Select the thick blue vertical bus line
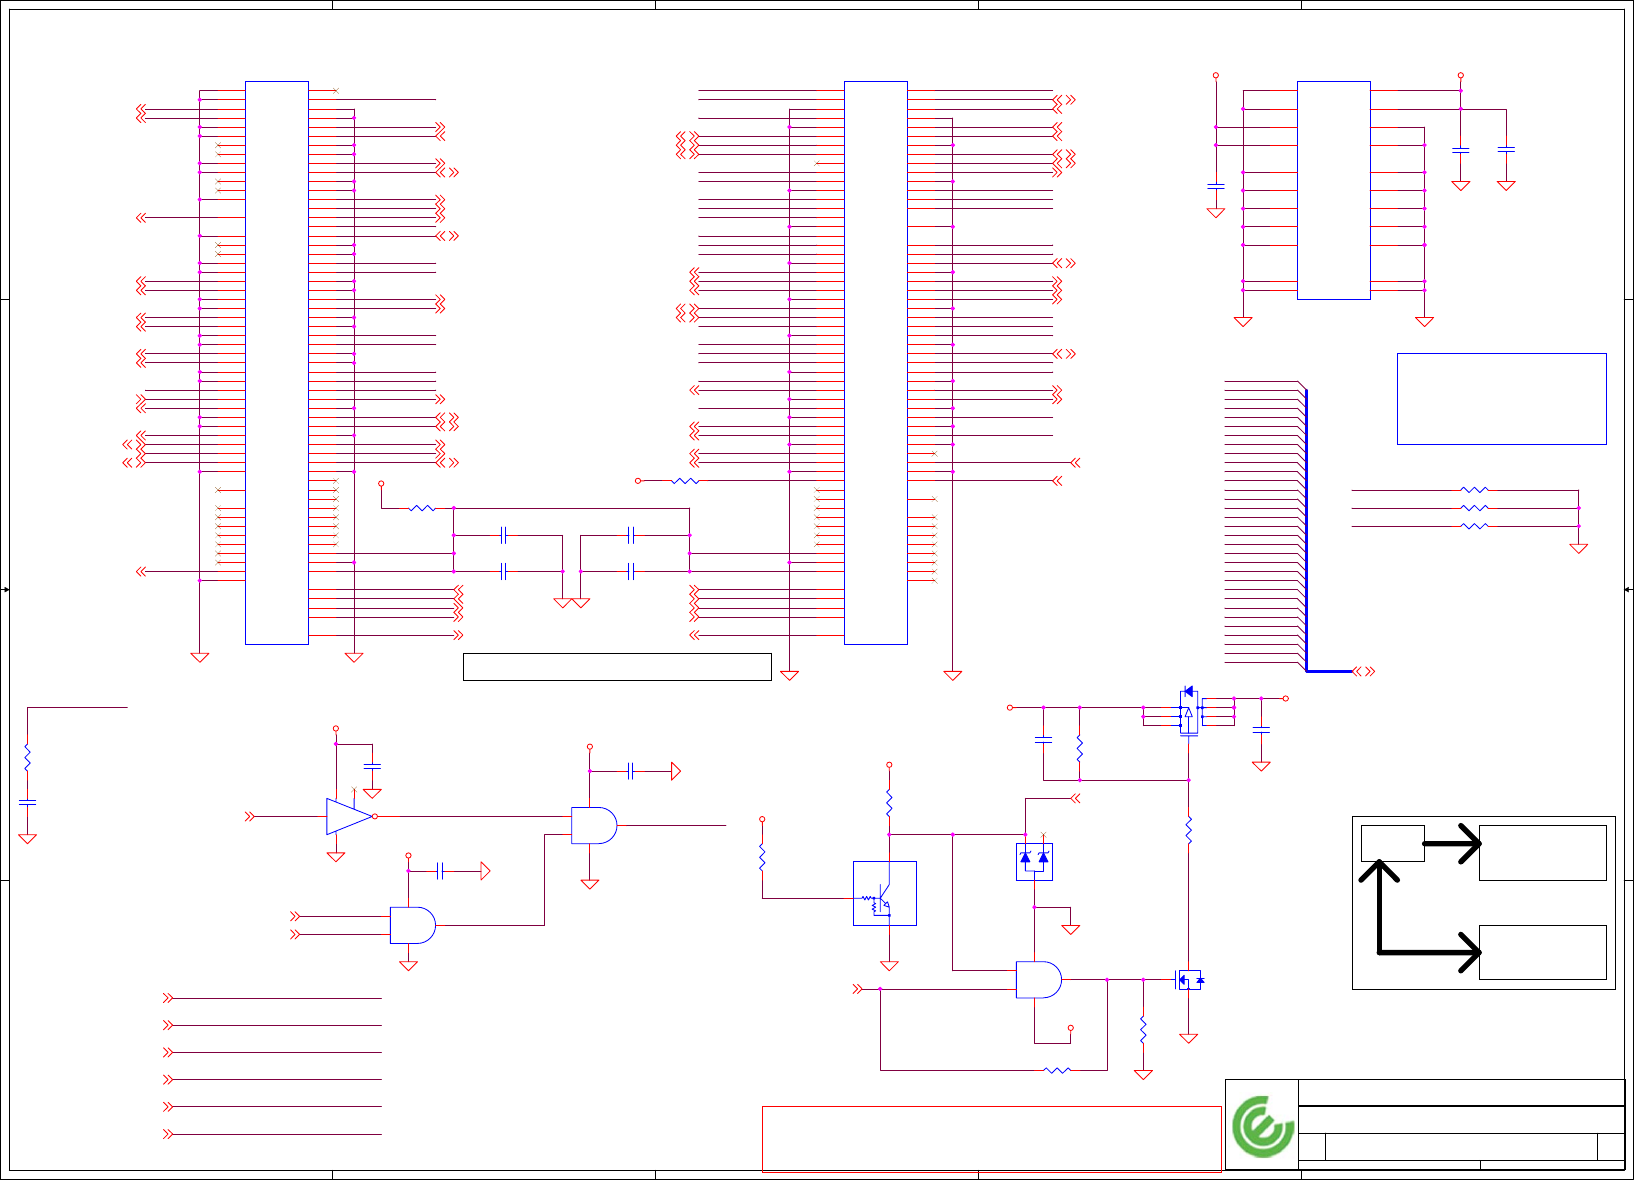1634x1180 pixels. pos(1306,530)
